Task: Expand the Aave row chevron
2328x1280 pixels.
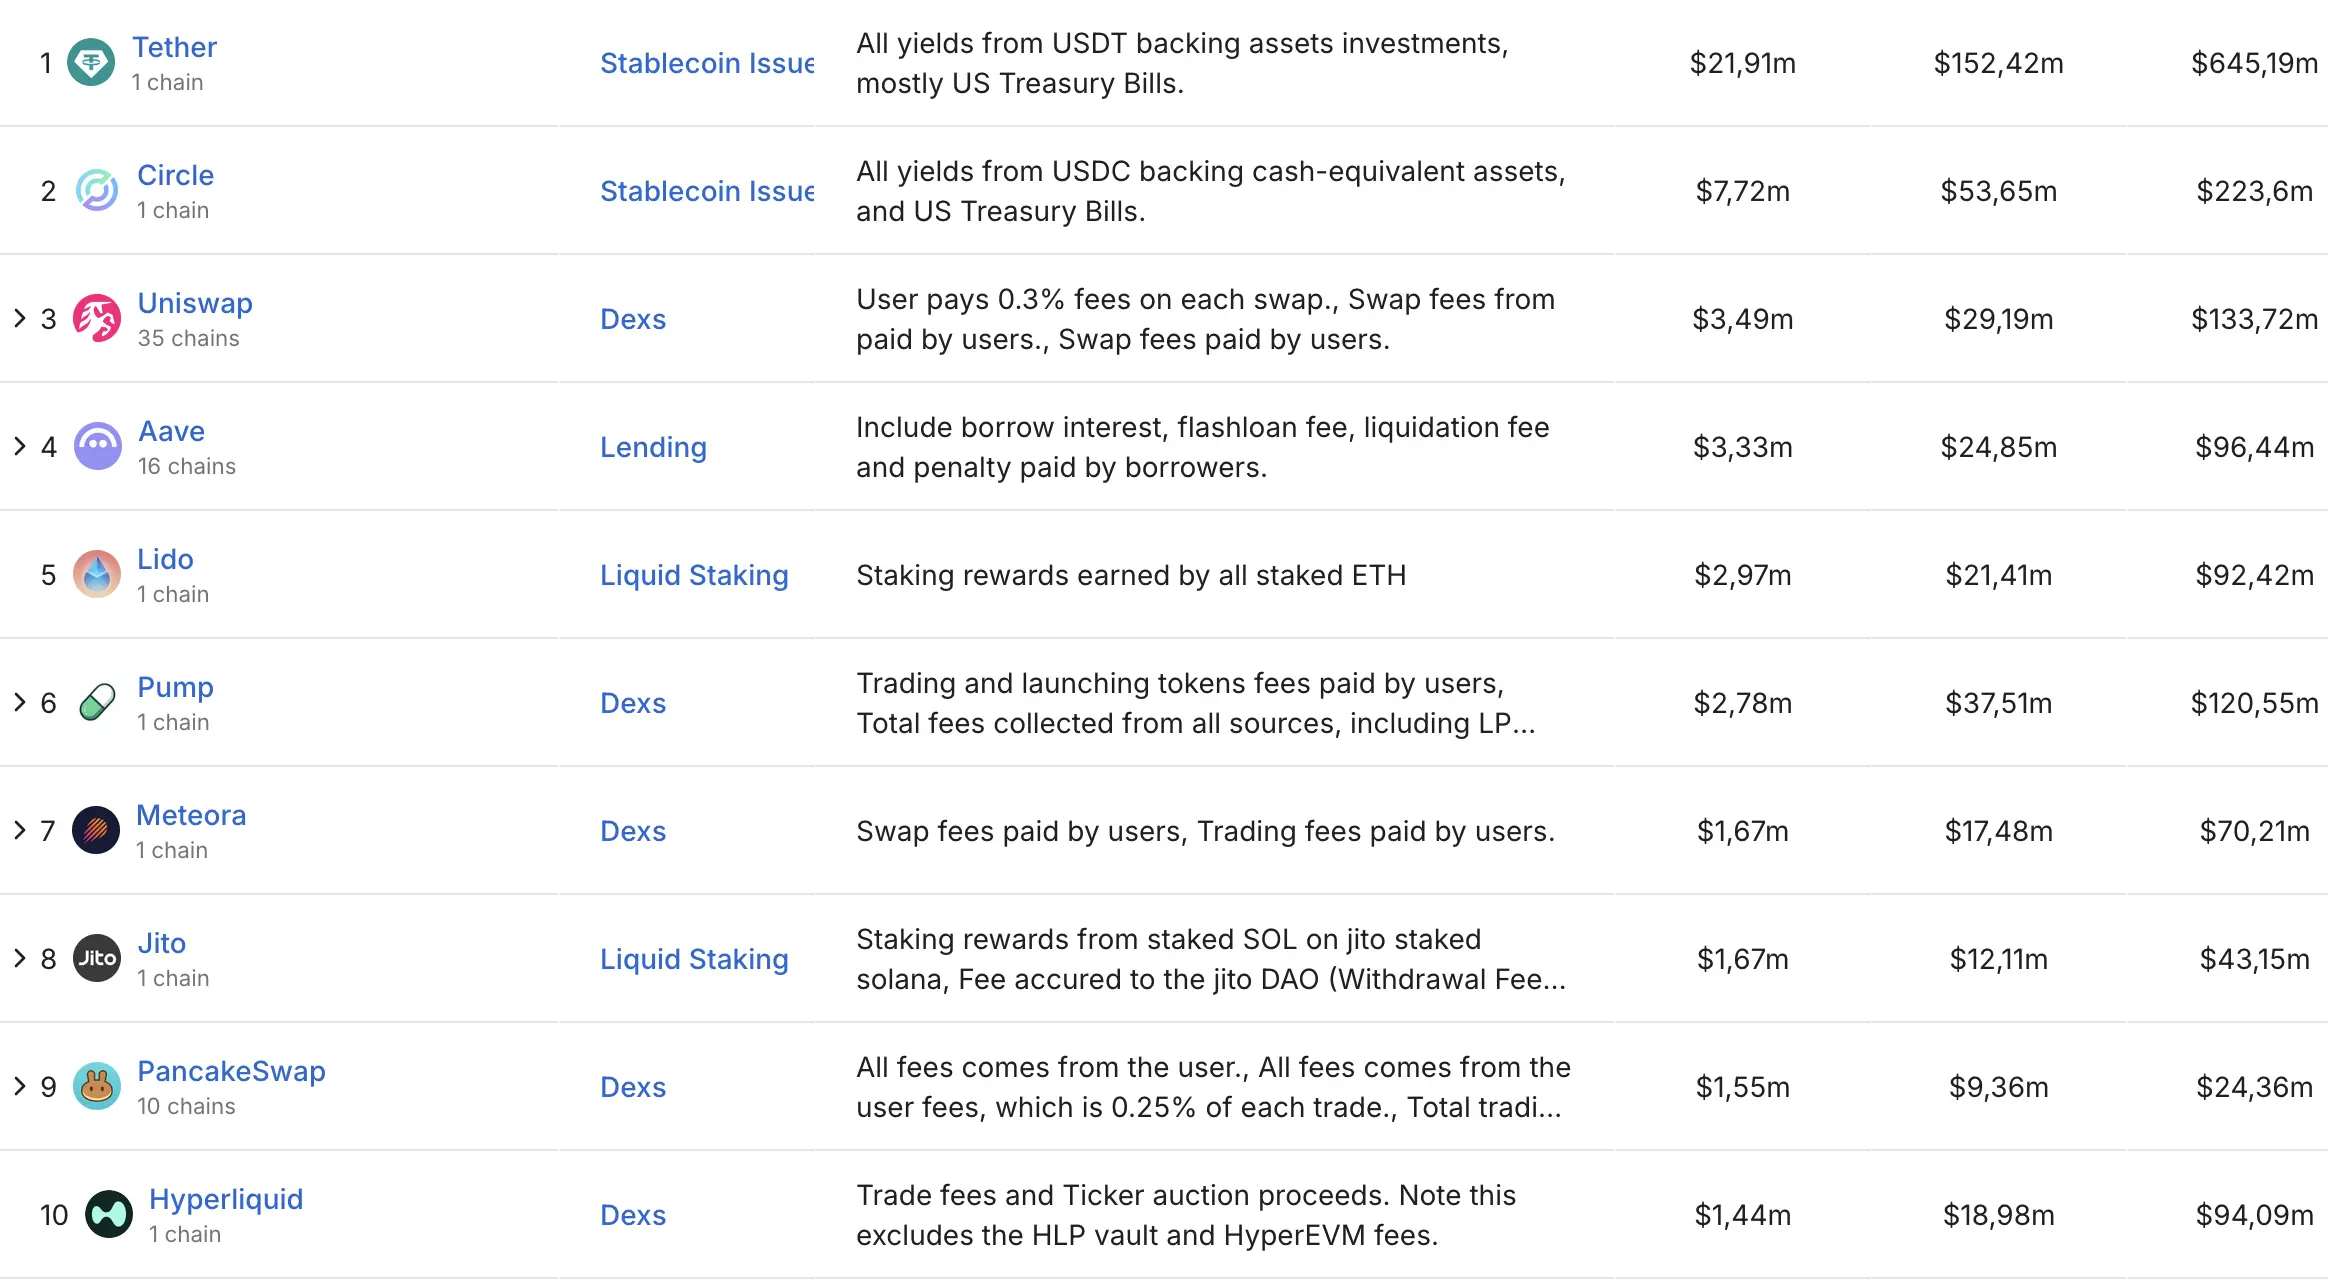Action: [20, 446]
